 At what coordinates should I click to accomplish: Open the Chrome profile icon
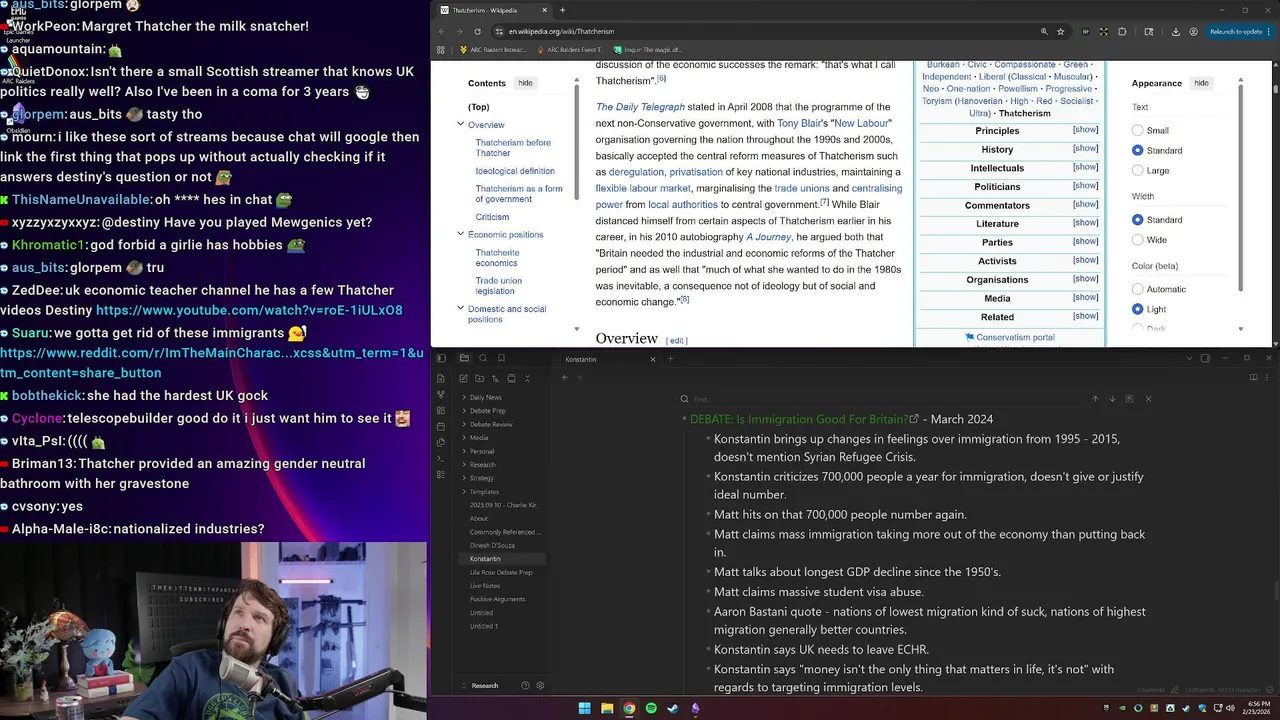pyautogui.click(x=1193, y=31)
